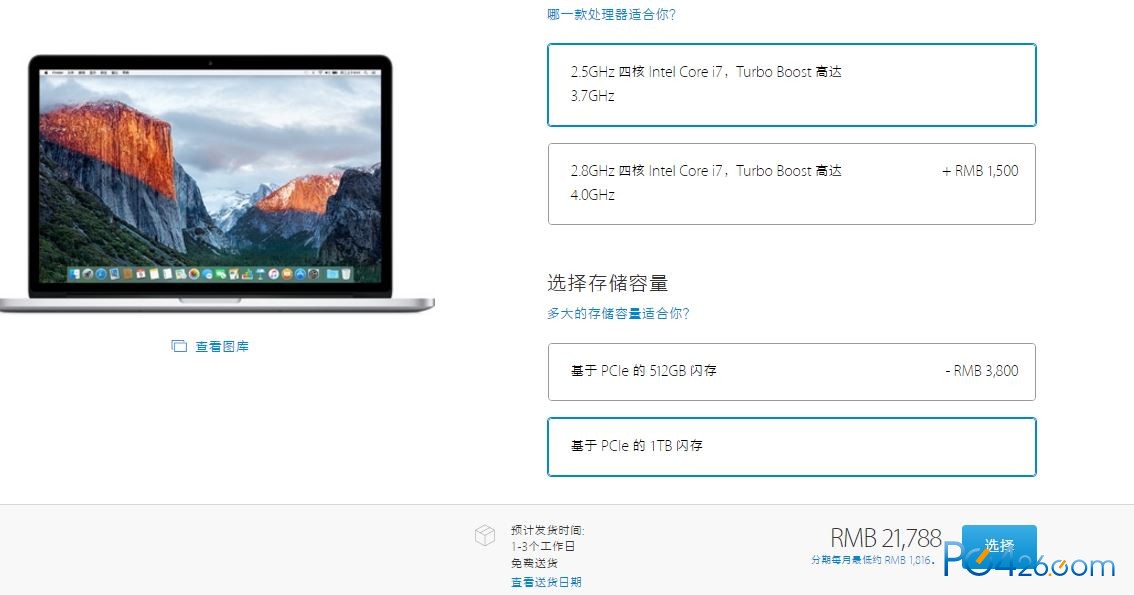Choose the 2.8GHz Intel Core i7 processor option
This screenshot has width=1134, height=595.
792,184
